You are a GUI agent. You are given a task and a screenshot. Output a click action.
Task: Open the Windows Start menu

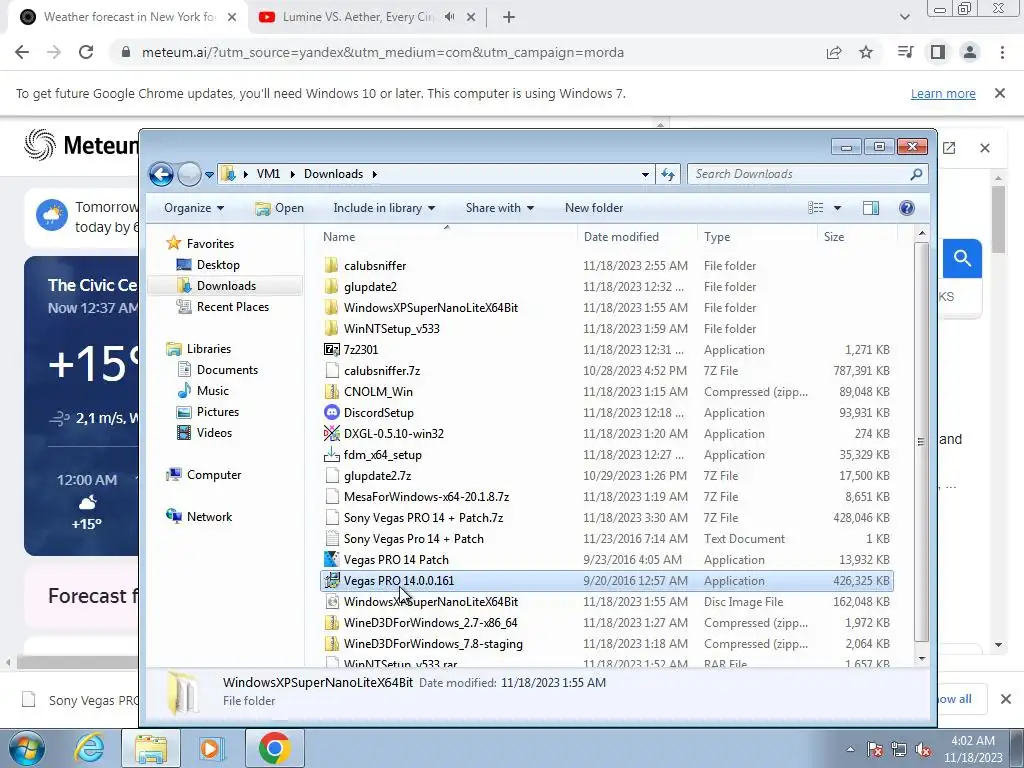pos(26,748)
